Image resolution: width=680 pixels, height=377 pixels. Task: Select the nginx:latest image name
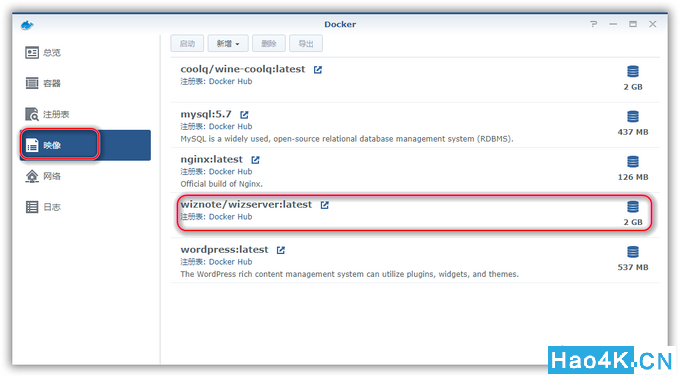(x=212, y=160)
